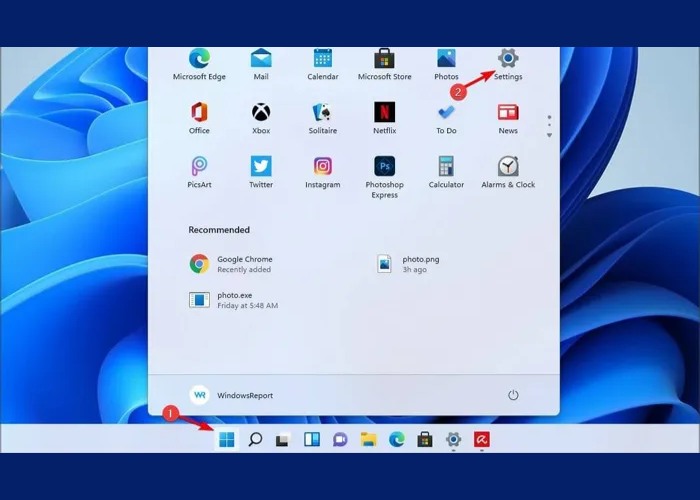
Task: Open recommended Google Chrome item
Action: coord(230,264)
